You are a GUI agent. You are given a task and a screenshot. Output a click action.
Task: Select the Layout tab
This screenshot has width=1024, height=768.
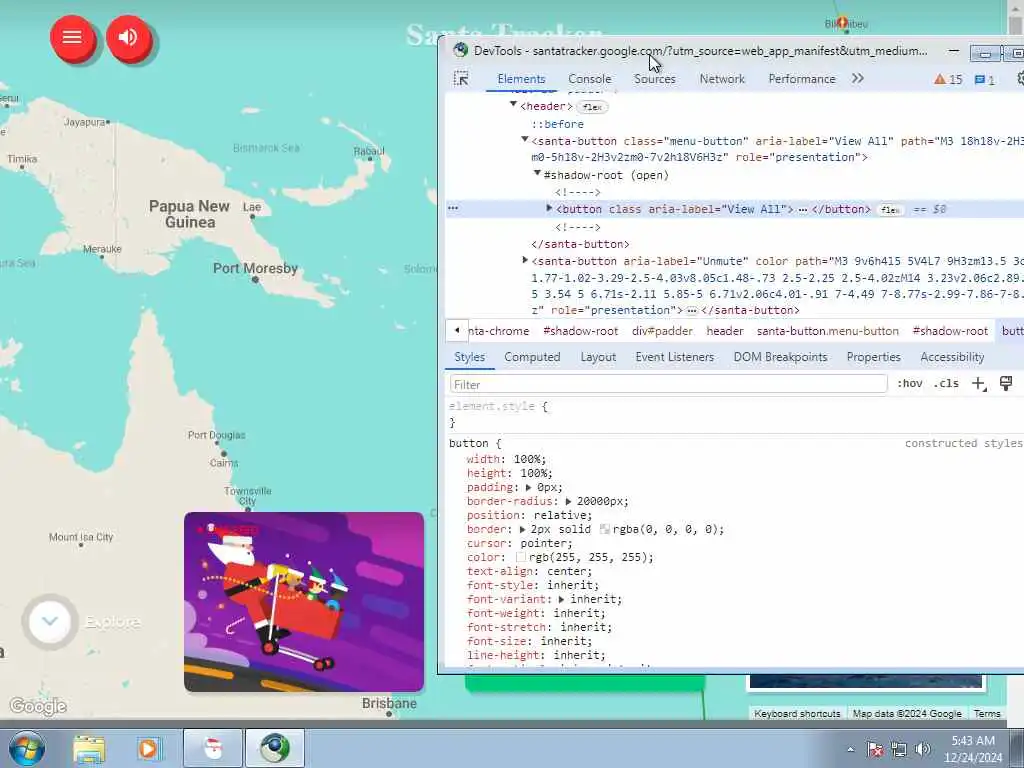point(598,357)
